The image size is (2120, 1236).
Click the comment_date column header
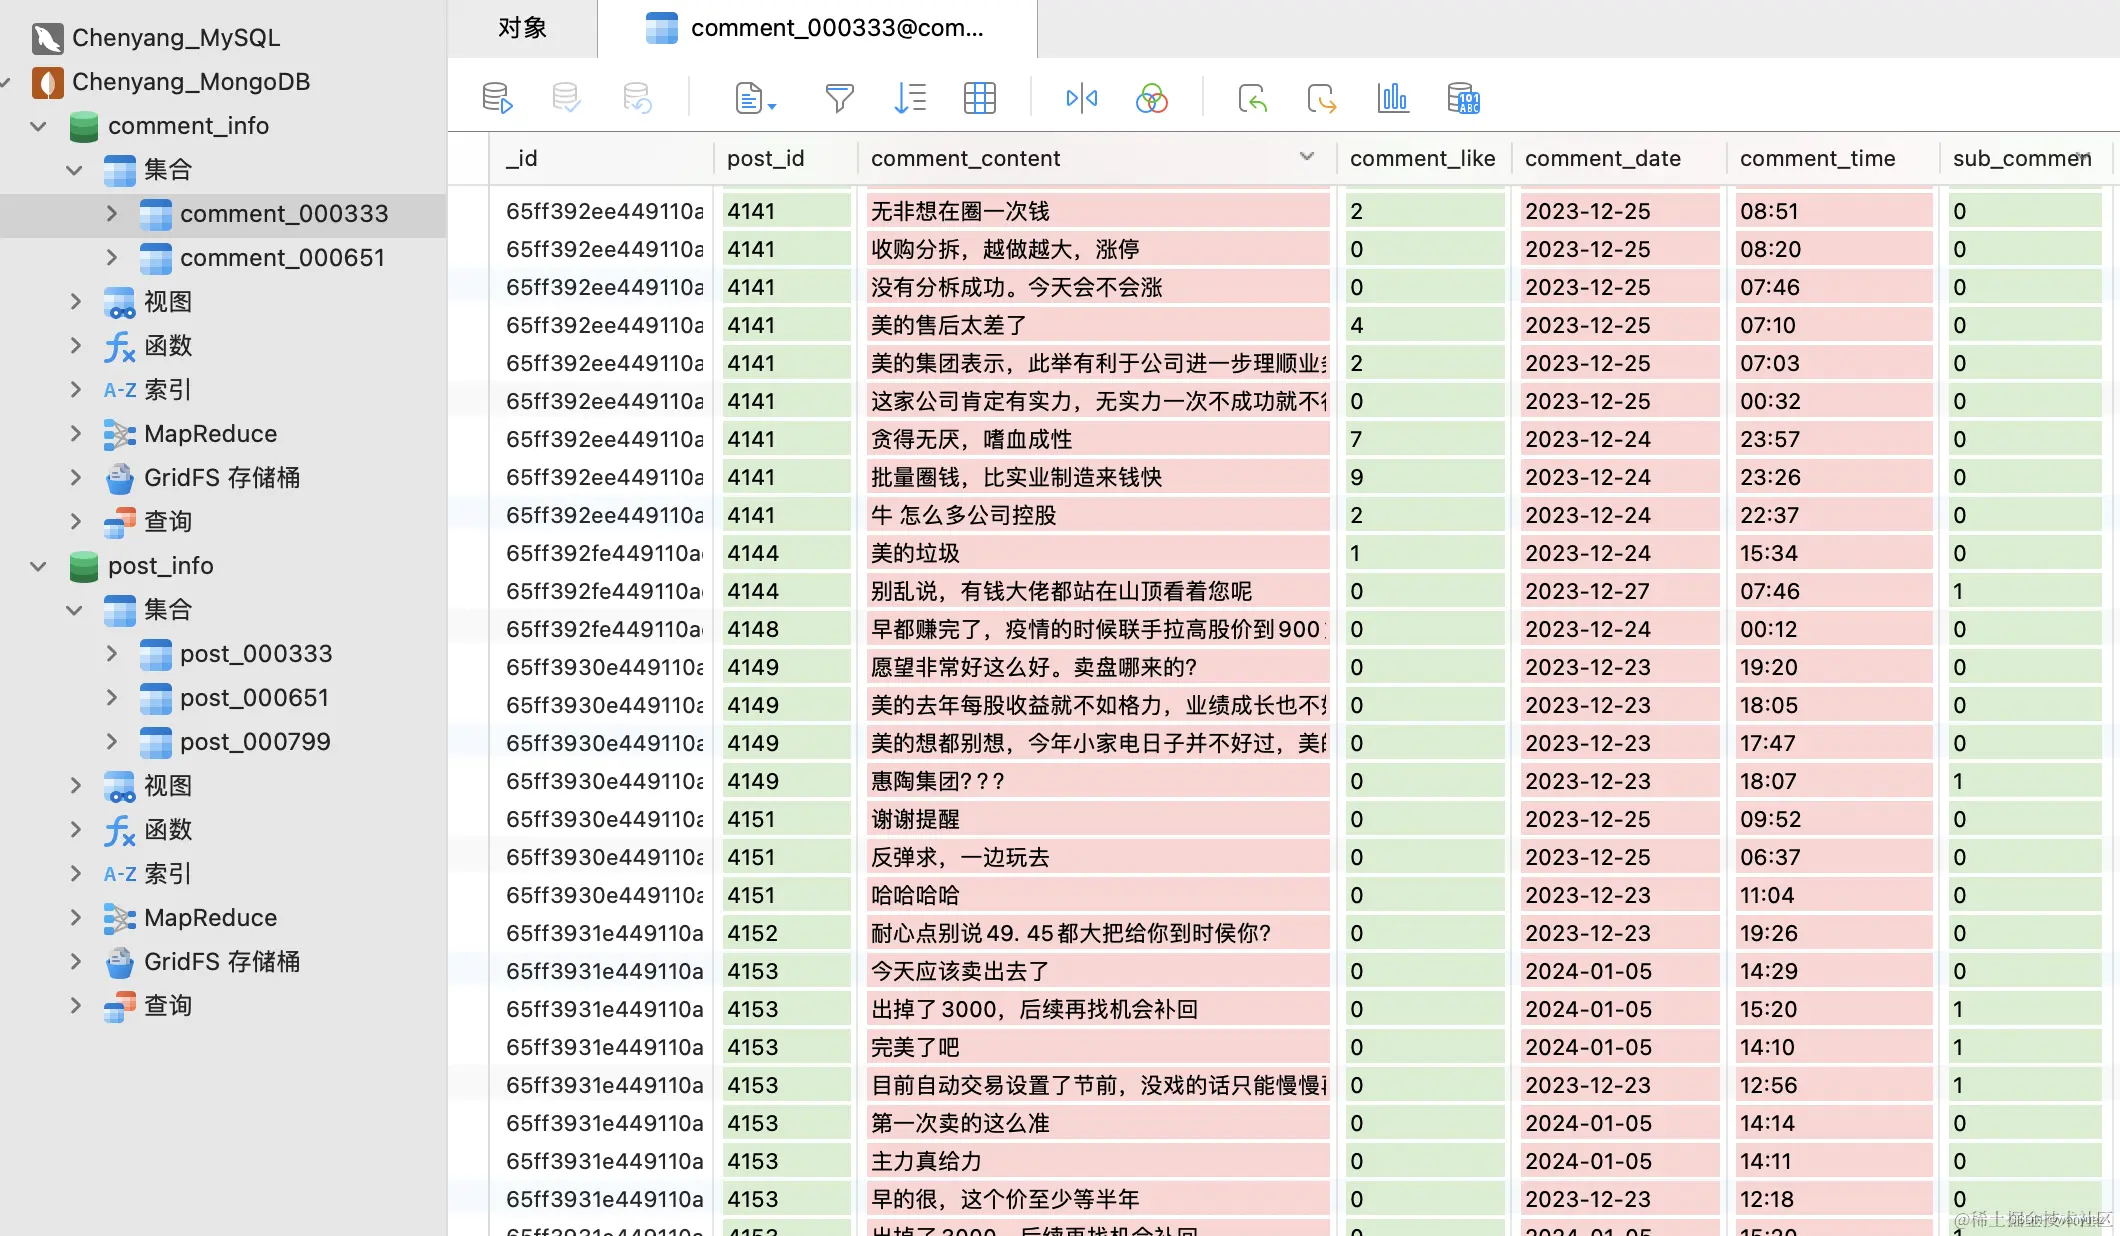(x=1618, y=158)
